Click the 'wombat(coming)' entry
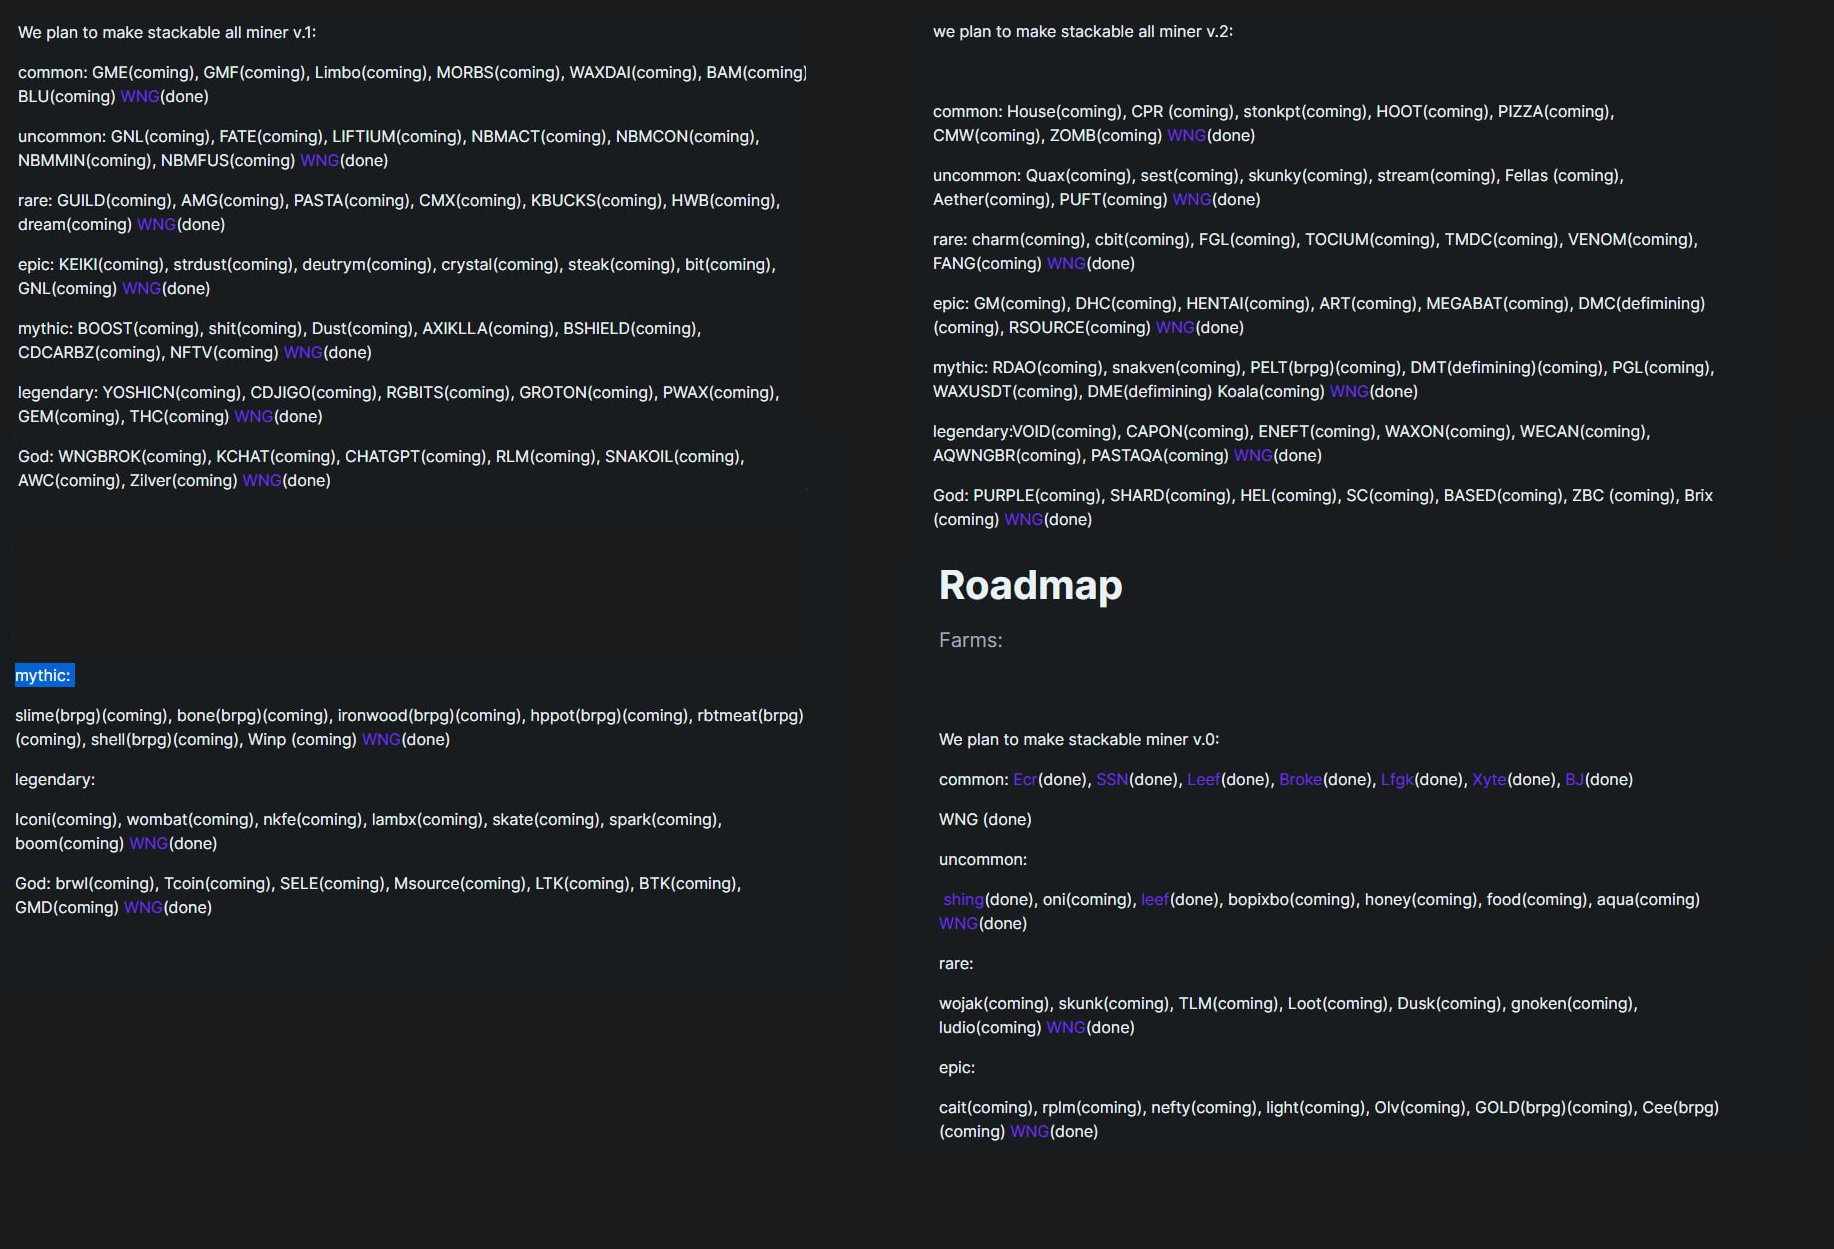The width and height of the screenshot is (1834, 1249). [191, 820]
